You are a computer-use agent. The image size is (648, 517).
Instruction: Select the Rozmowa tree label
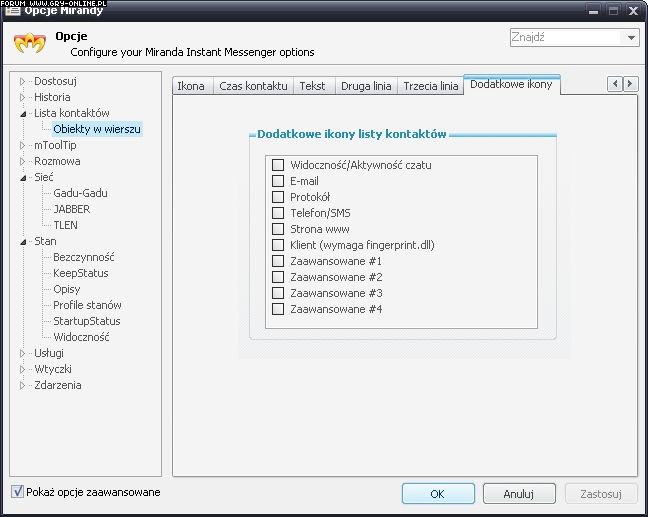57,161
